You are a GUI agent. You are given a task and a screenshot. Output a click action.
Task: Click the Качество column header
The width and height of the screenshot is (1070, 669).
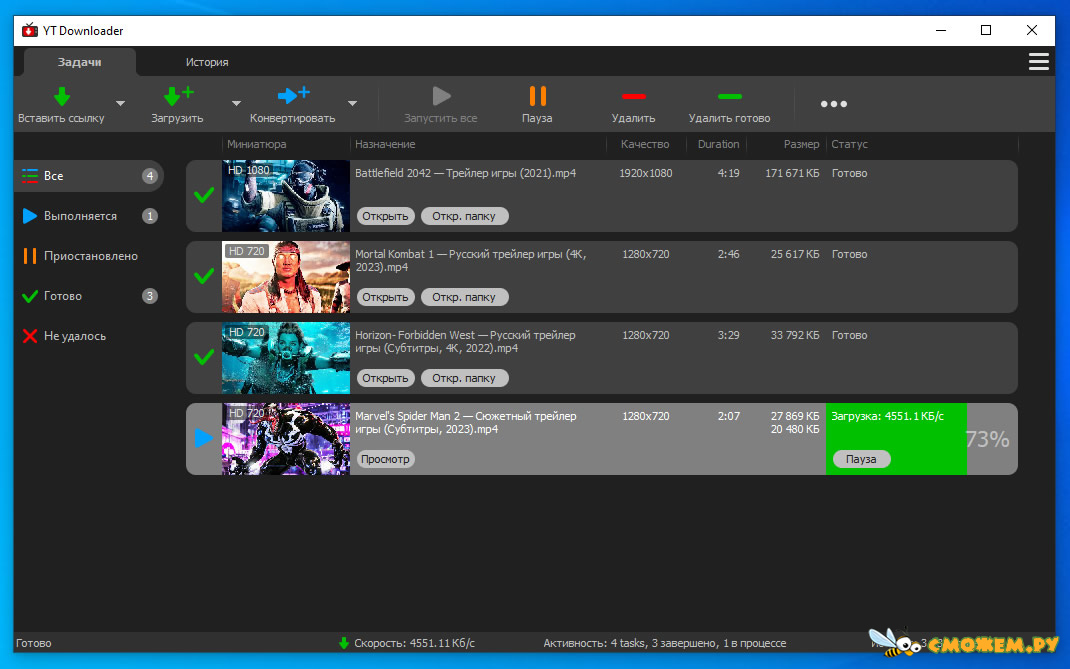pyautogui.click(x=645, y=145)
